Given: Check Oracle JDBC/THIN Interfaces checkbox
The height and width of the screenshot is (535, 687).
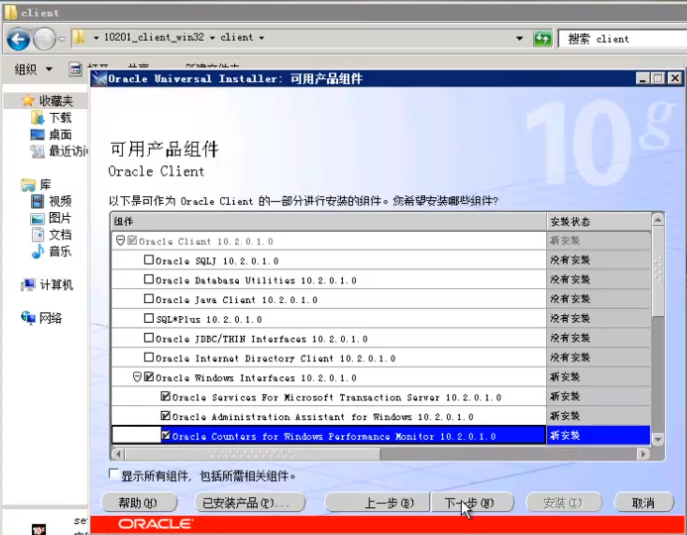Looking at the screenshot, I should click(149, 338).
